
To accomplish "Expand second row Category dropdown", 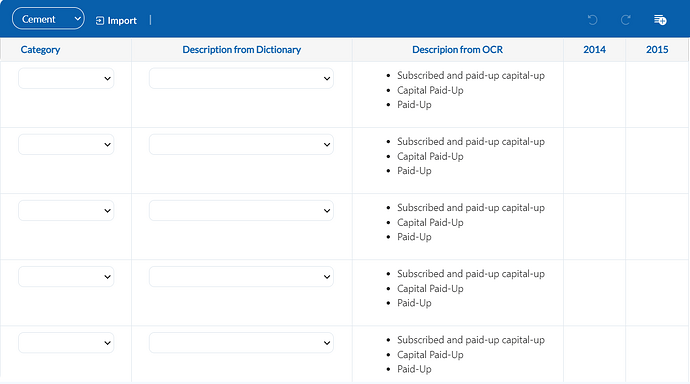I will [66, 144].
